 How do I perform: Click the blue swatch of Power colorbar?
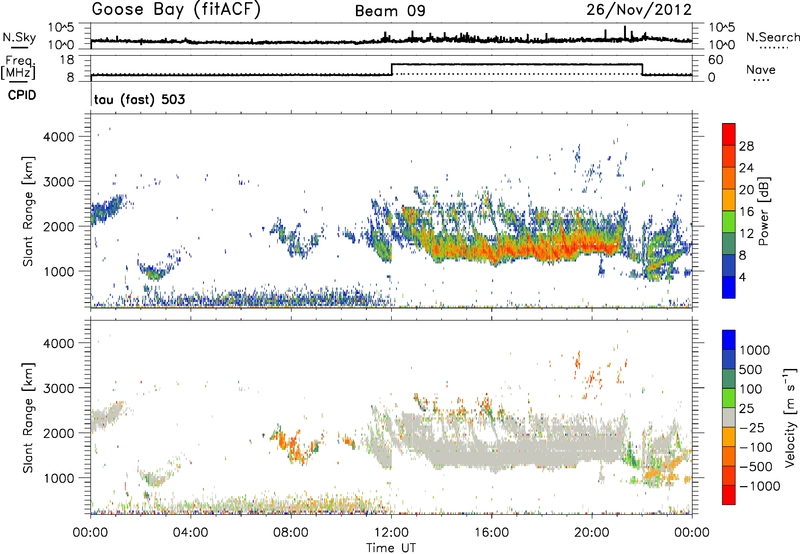coord(729,287)
